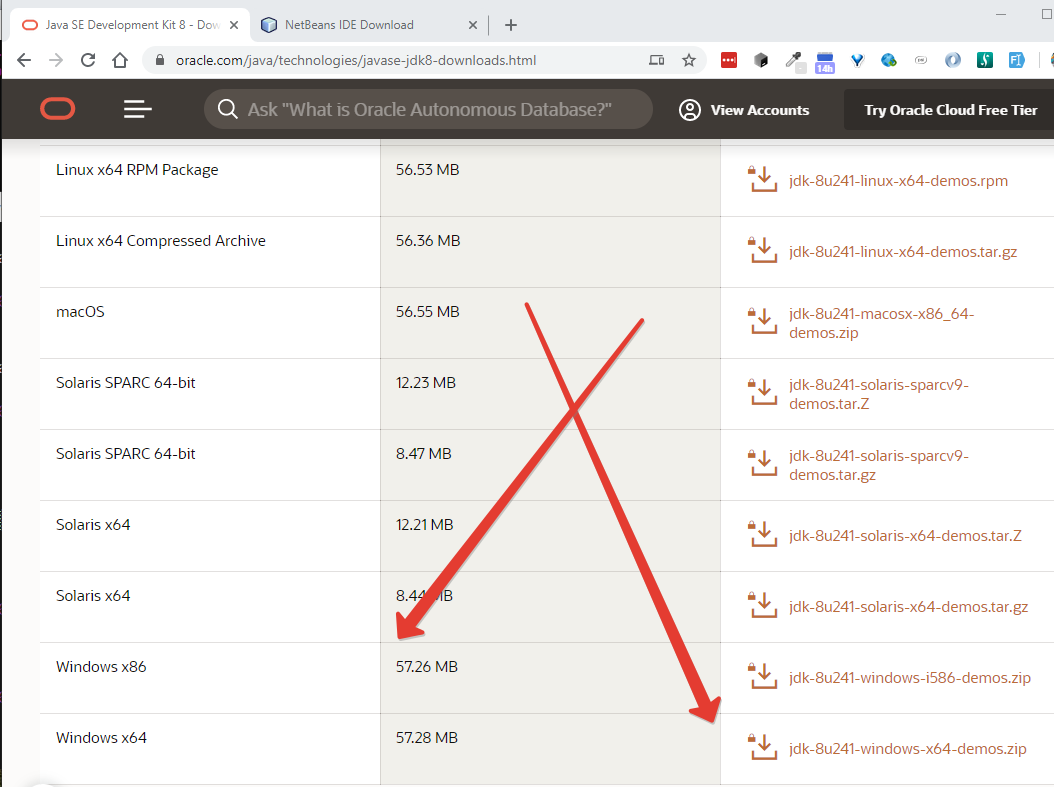Click the device/cast icon in address bar
Image resolution: width=1054 pixels, height=787 pixels.
[656, 60]
